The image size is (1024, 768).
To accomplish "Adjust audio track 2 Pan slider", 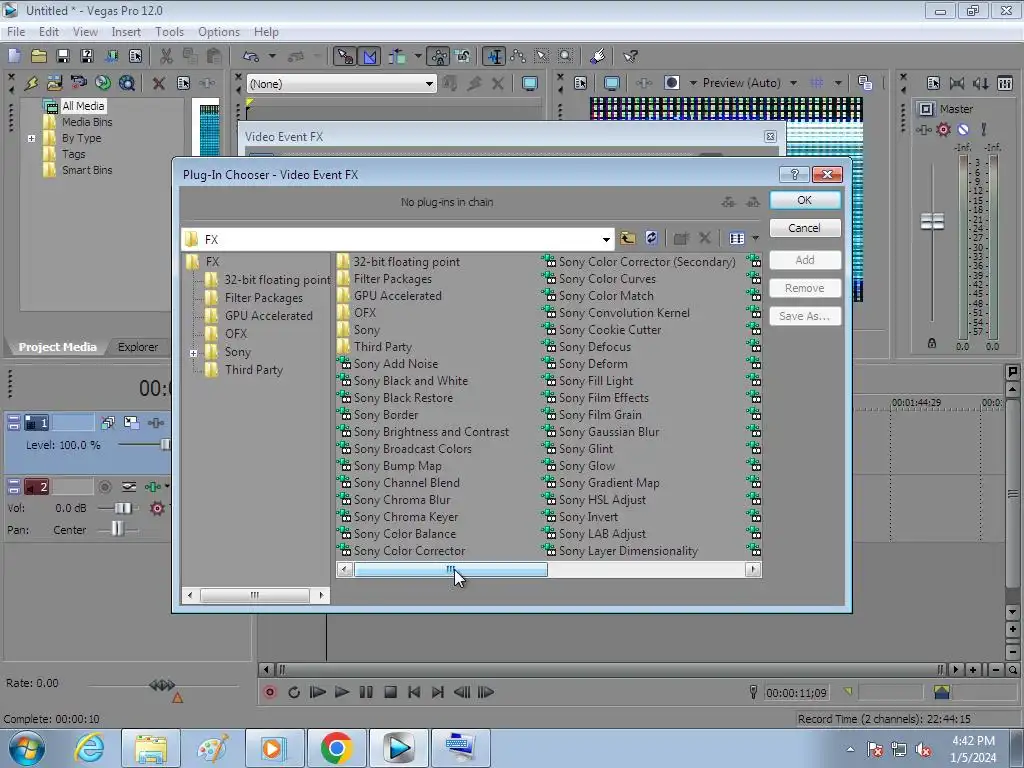I will (x=117, y=529).
